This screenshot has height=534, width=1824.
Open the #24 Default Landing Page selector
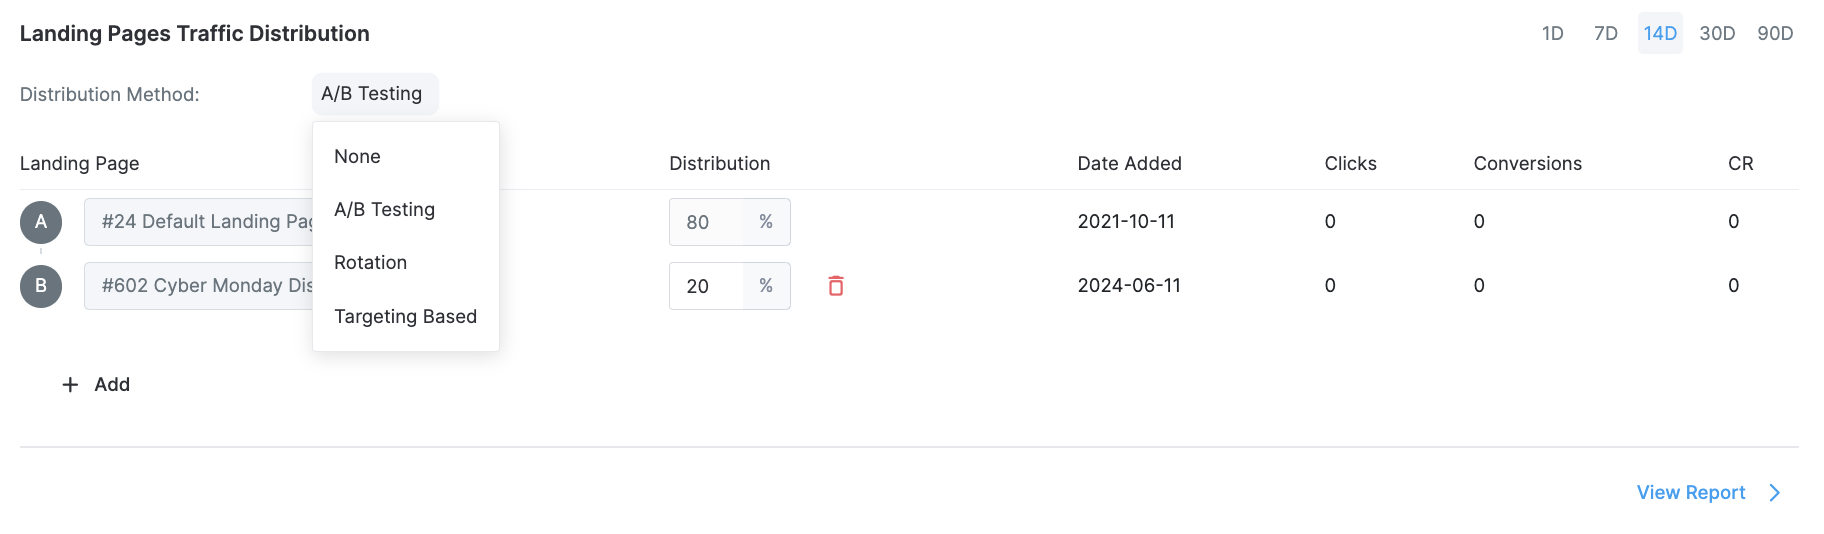[x=199, y=222]
